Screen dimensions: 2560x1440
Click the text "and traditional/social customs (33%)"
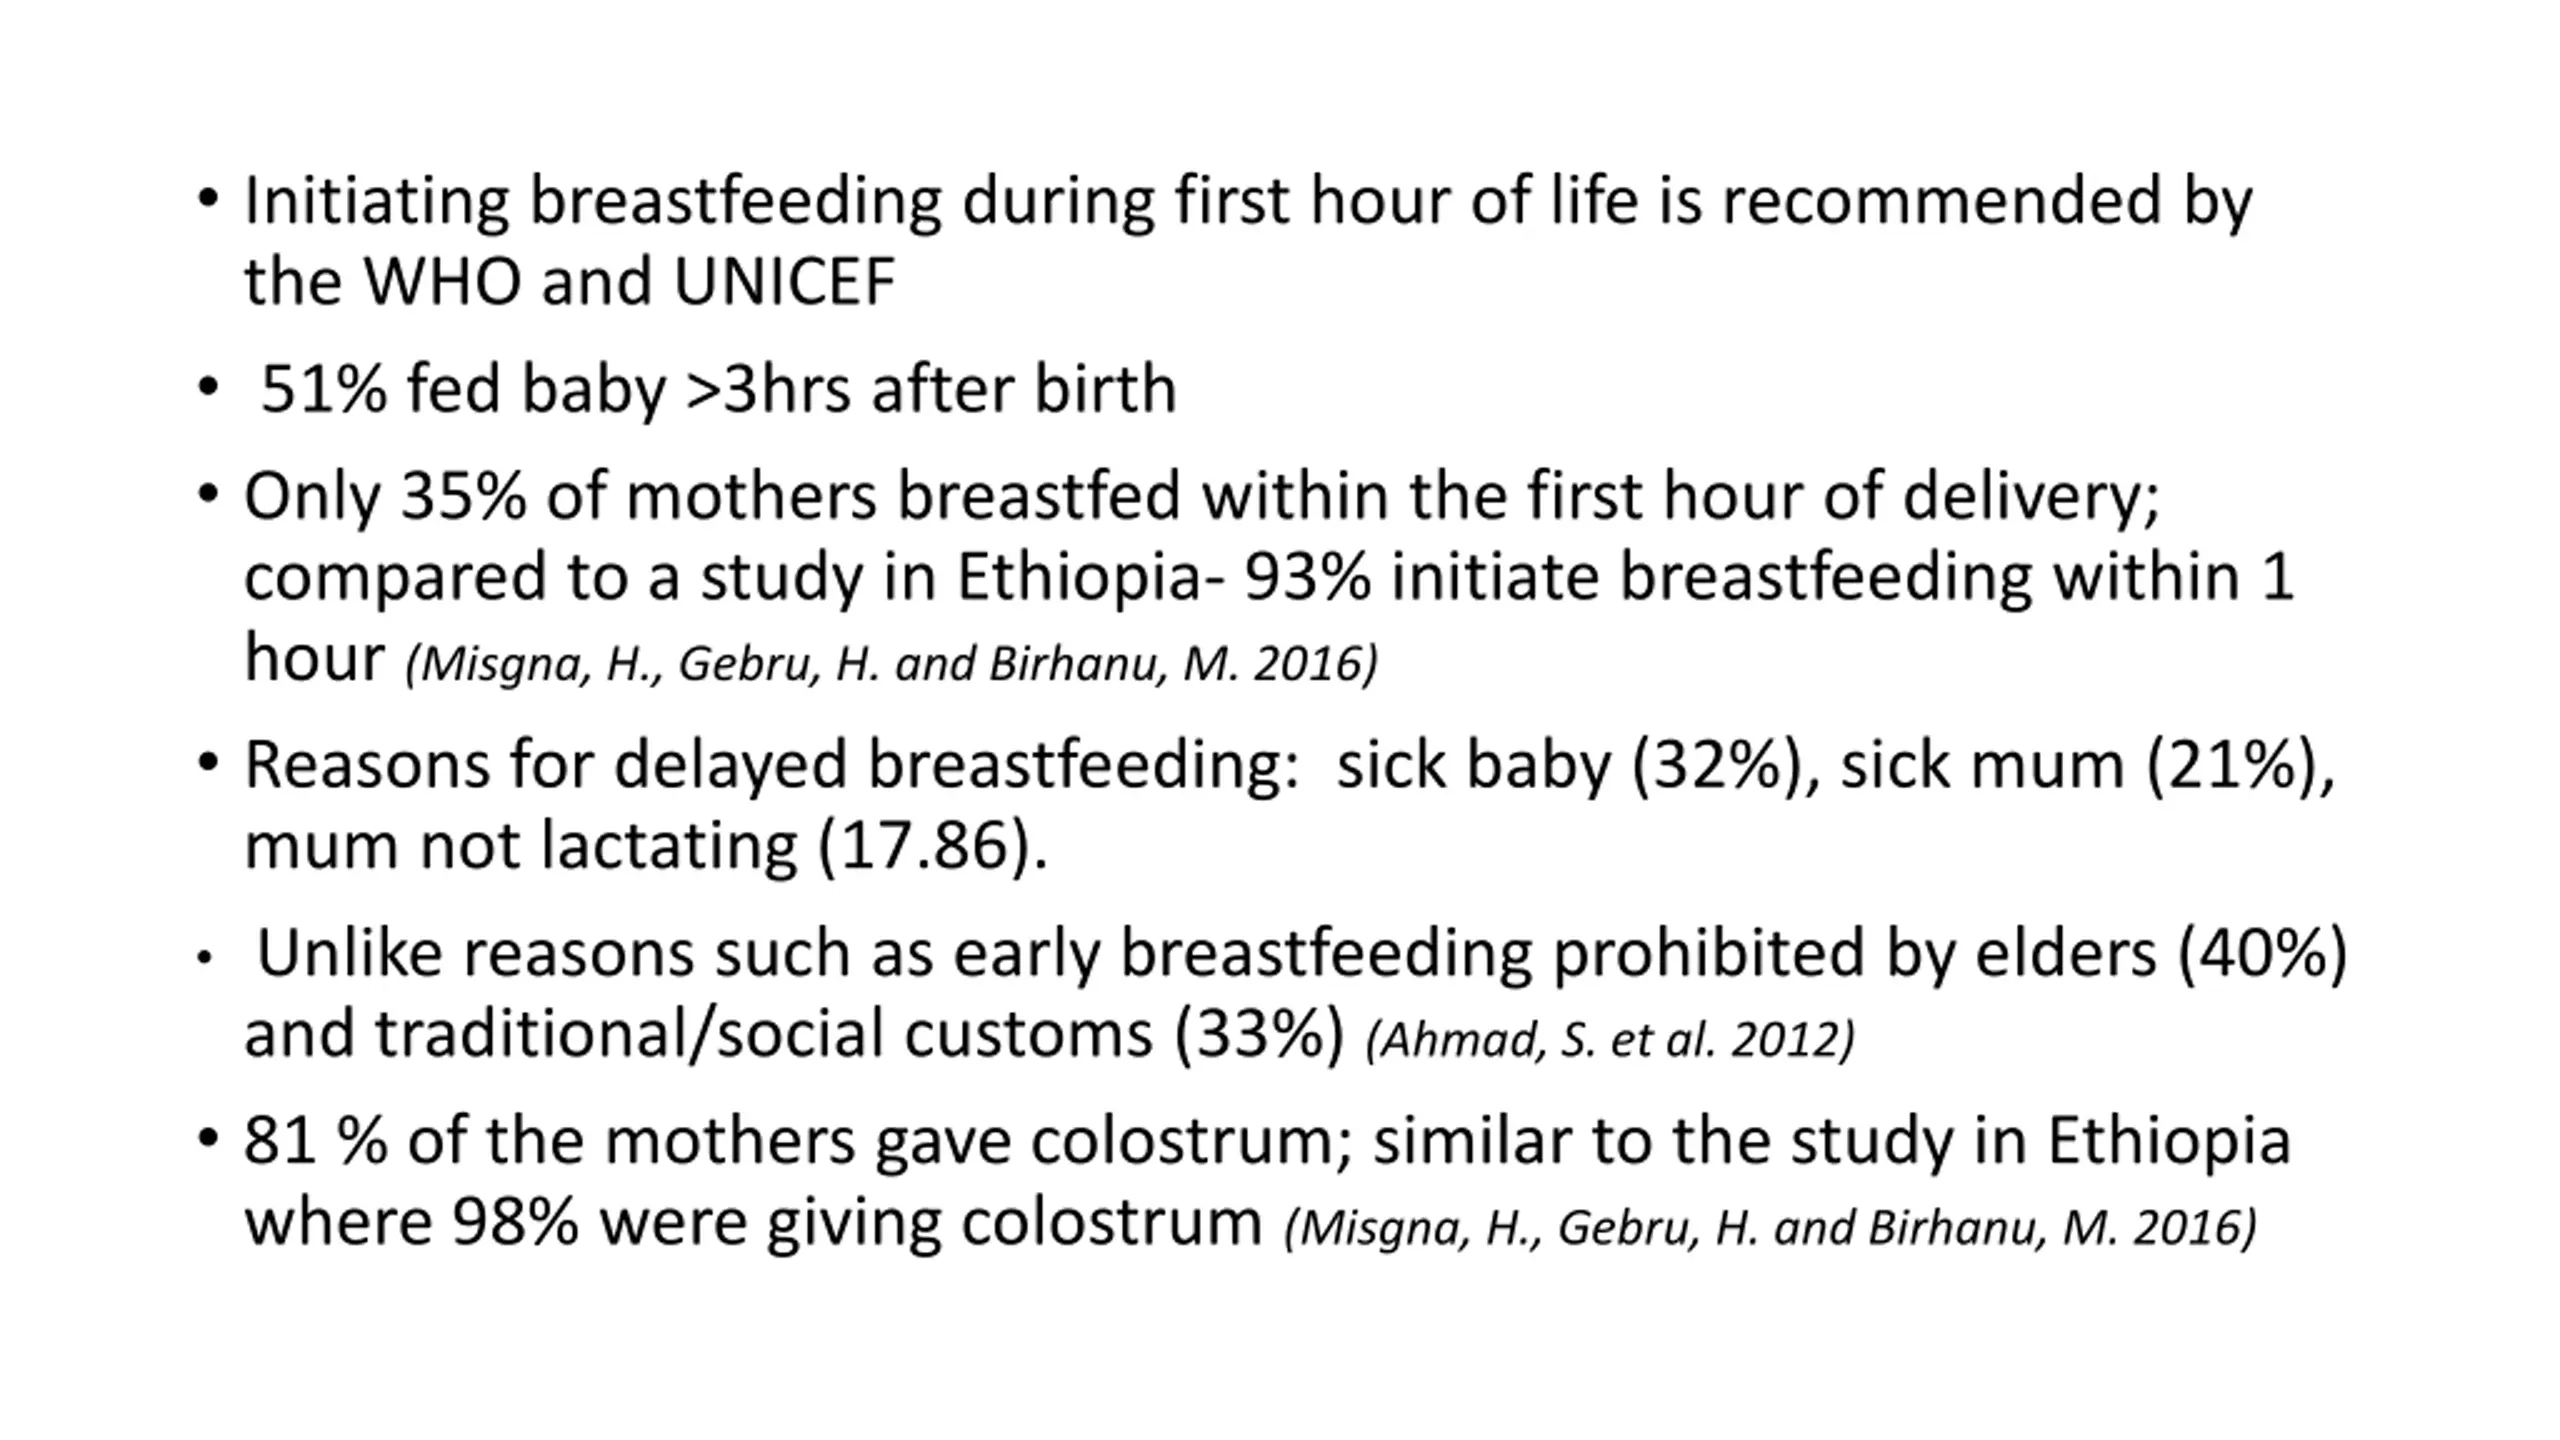pos(794,1034)
